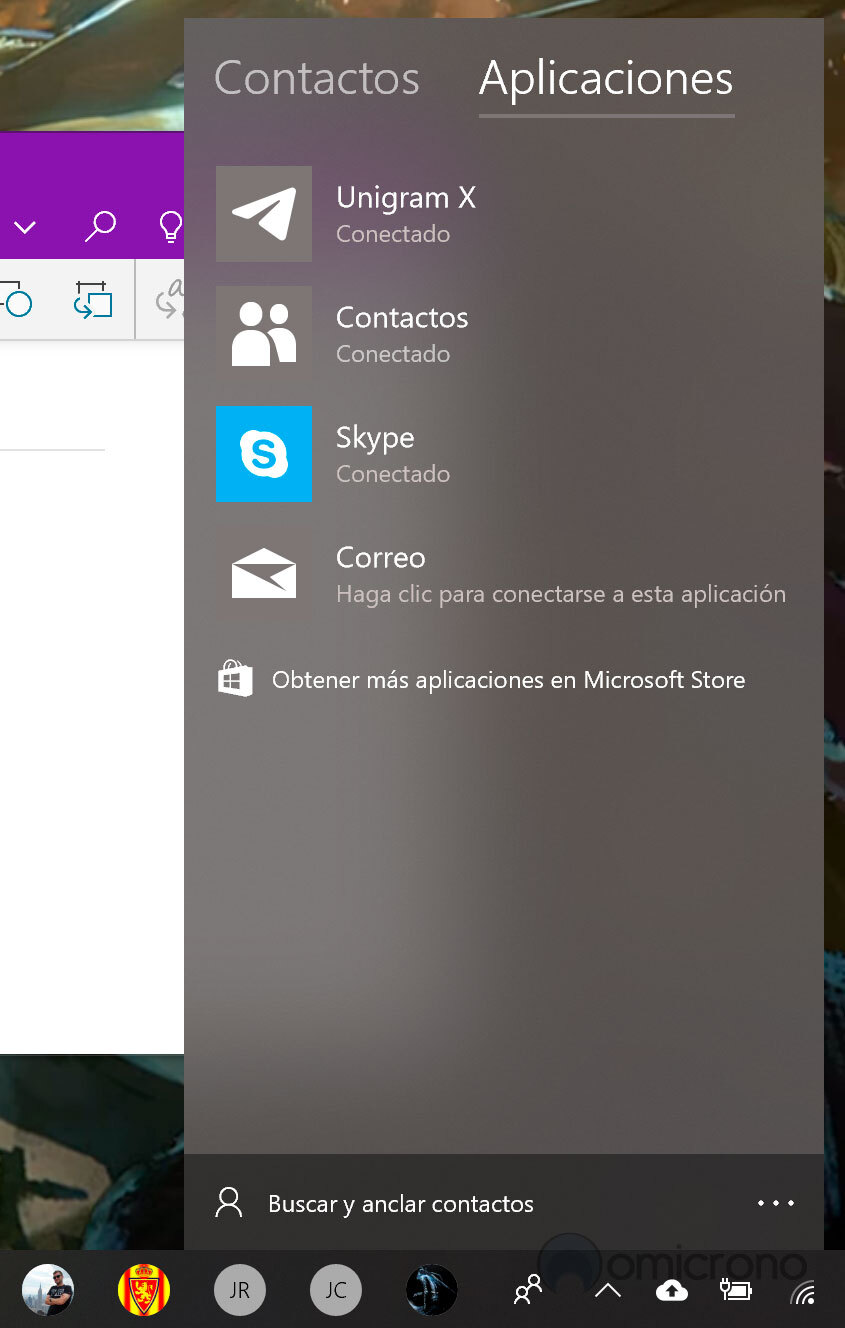Switch to the Contactos tab
The width and height of the screenshot is (845, 1328).
point(317,79)
